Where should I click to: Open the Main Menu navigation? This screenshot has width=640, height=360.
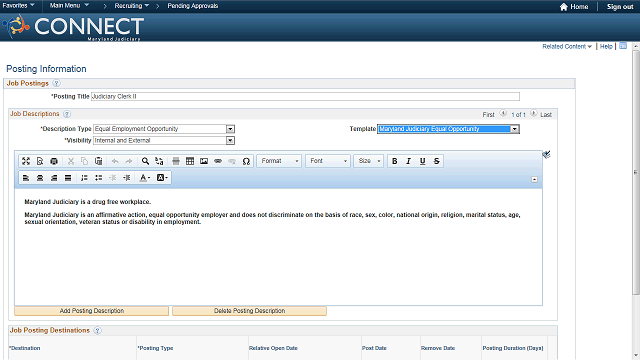[x=69, y=5]
